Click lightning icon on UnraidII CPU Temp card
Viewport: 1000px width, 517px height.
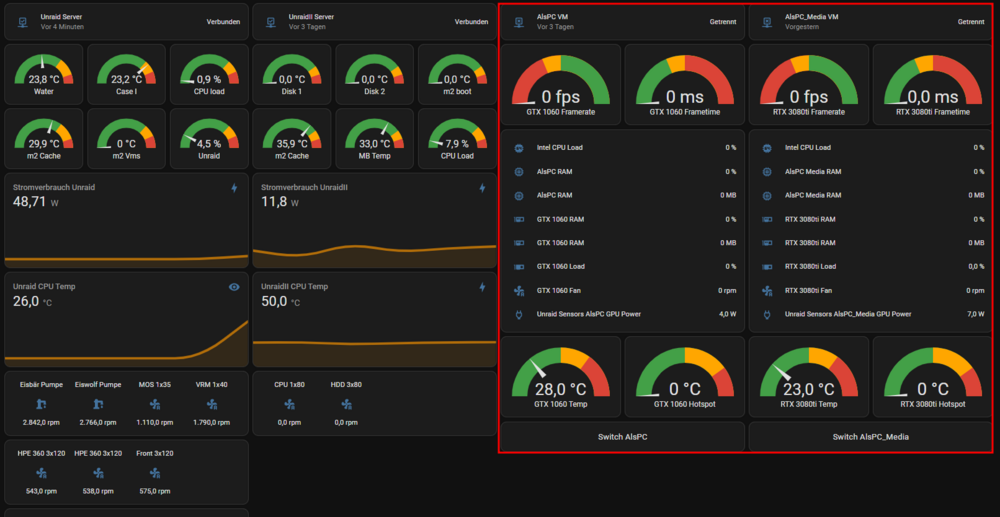[482, 287]
